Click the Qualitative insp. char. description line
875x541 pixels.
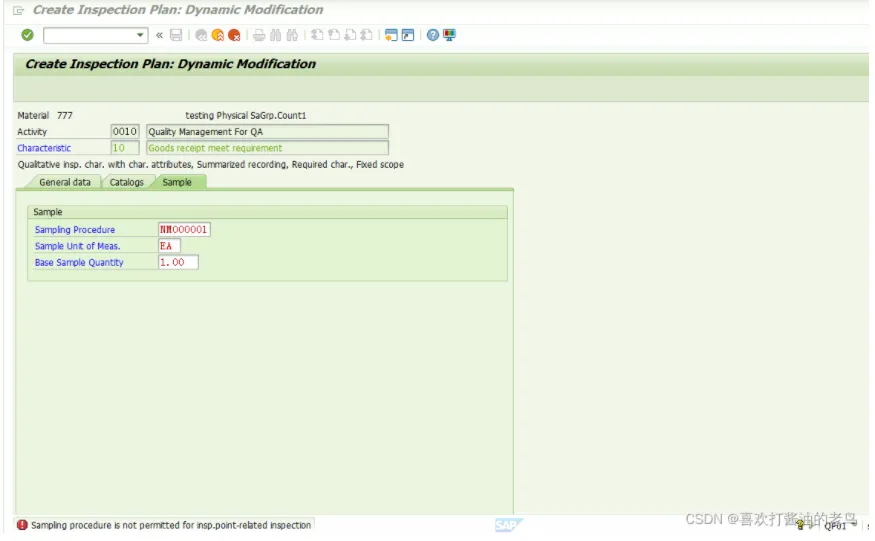click(x=210, y=165)
